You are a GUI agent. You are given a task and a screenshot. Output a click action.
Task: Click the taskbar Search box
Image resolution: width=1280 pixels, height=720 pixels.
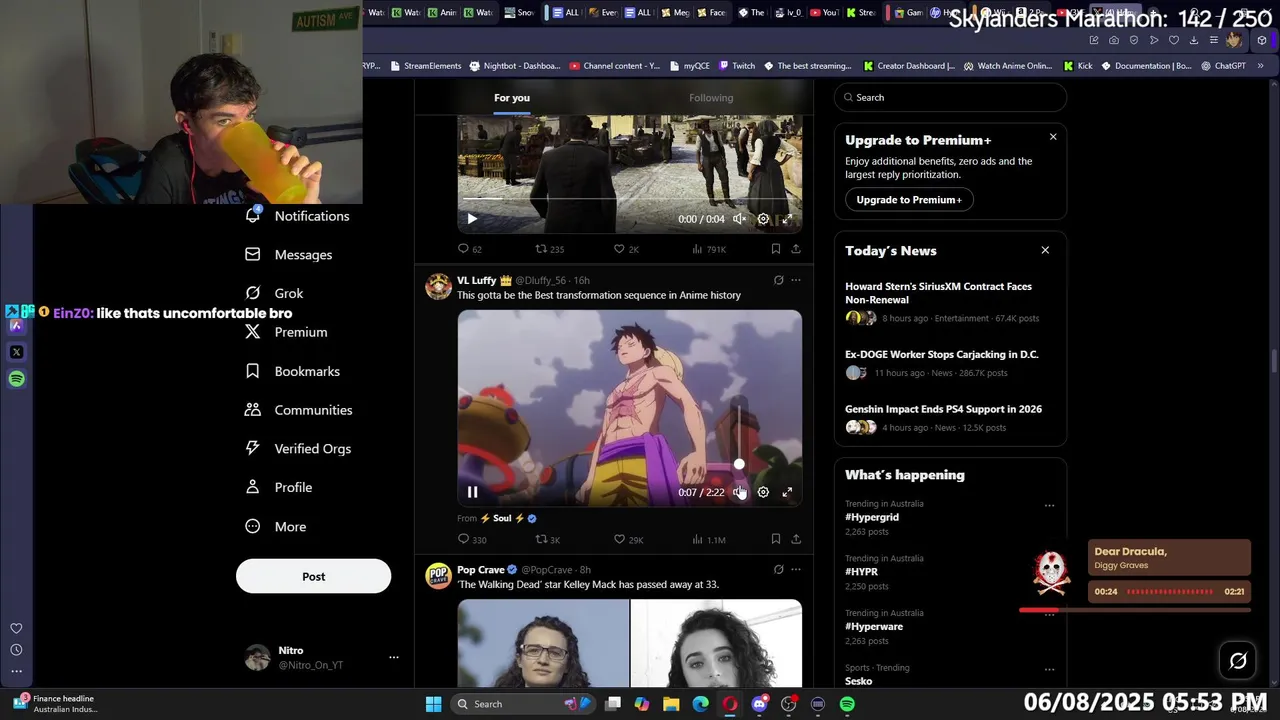[525, 704]
